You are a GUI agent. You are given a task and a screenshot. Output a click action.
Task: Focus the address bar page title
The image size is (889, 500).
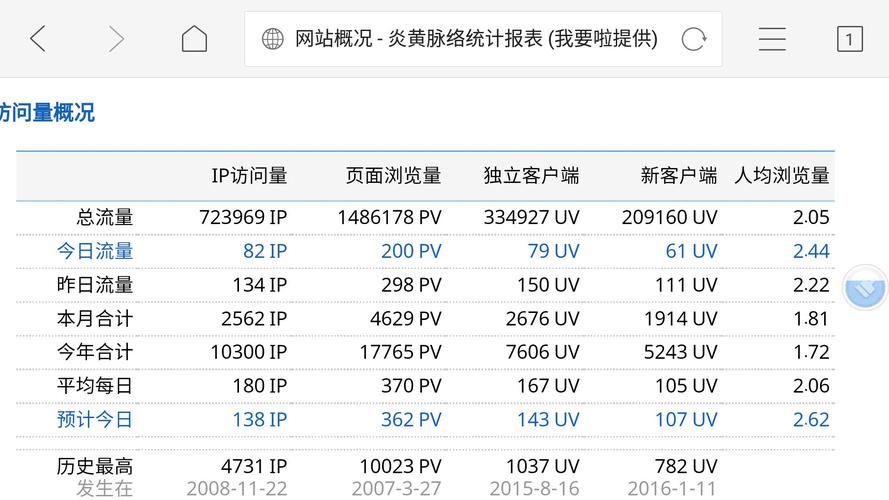click(x=476, y=39)
